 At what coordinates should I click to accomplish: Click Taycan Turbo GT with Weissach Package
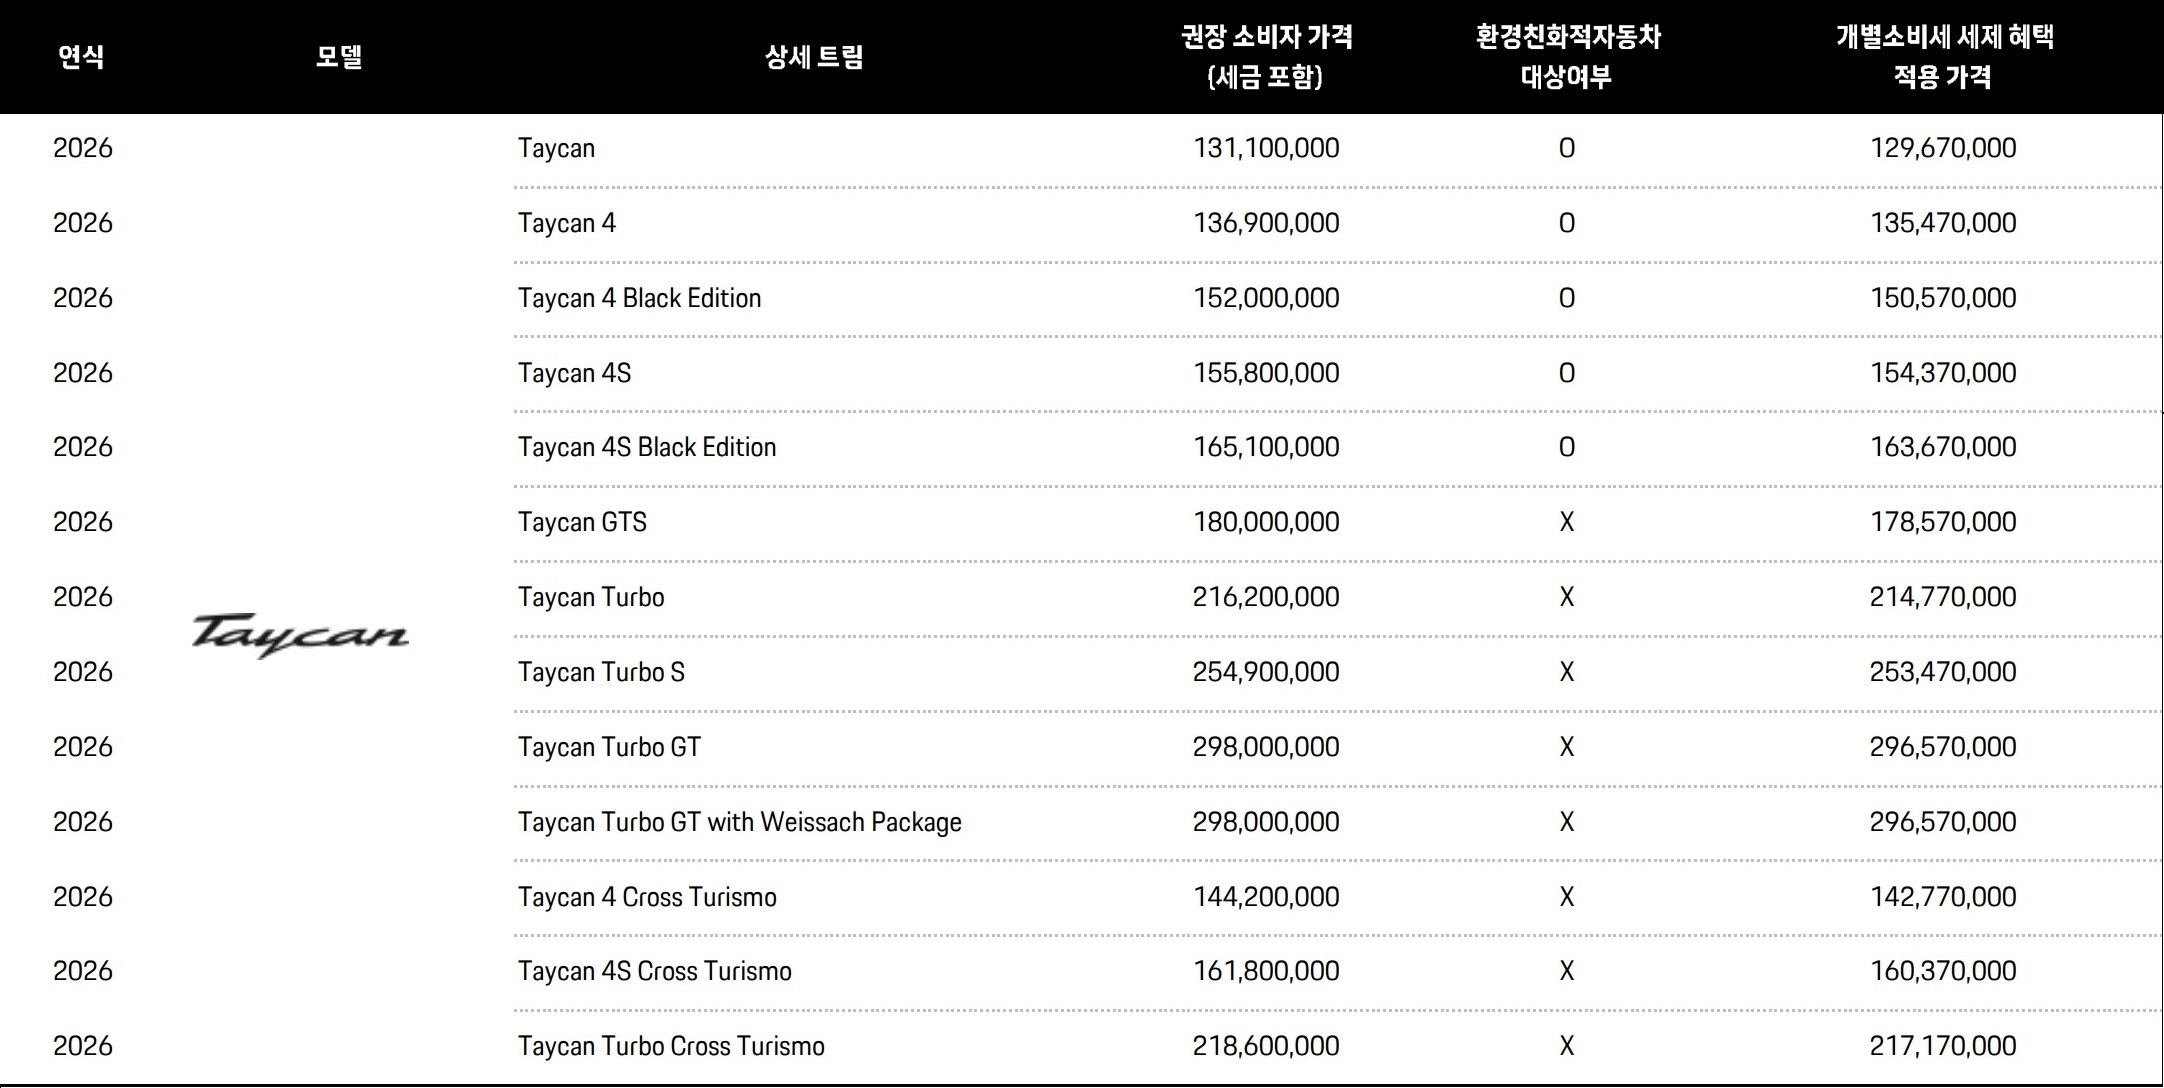(739, 822)
